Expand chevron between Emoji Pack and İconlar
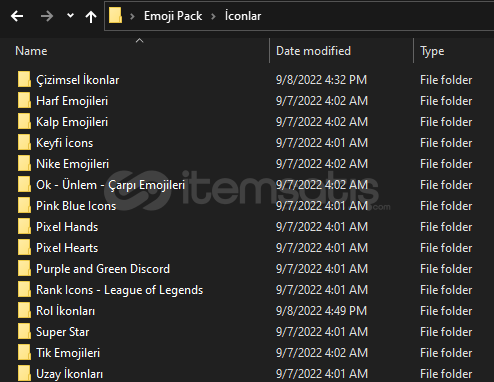The height and width of the screenshot is (382, 494). click(x=213, y=16)
